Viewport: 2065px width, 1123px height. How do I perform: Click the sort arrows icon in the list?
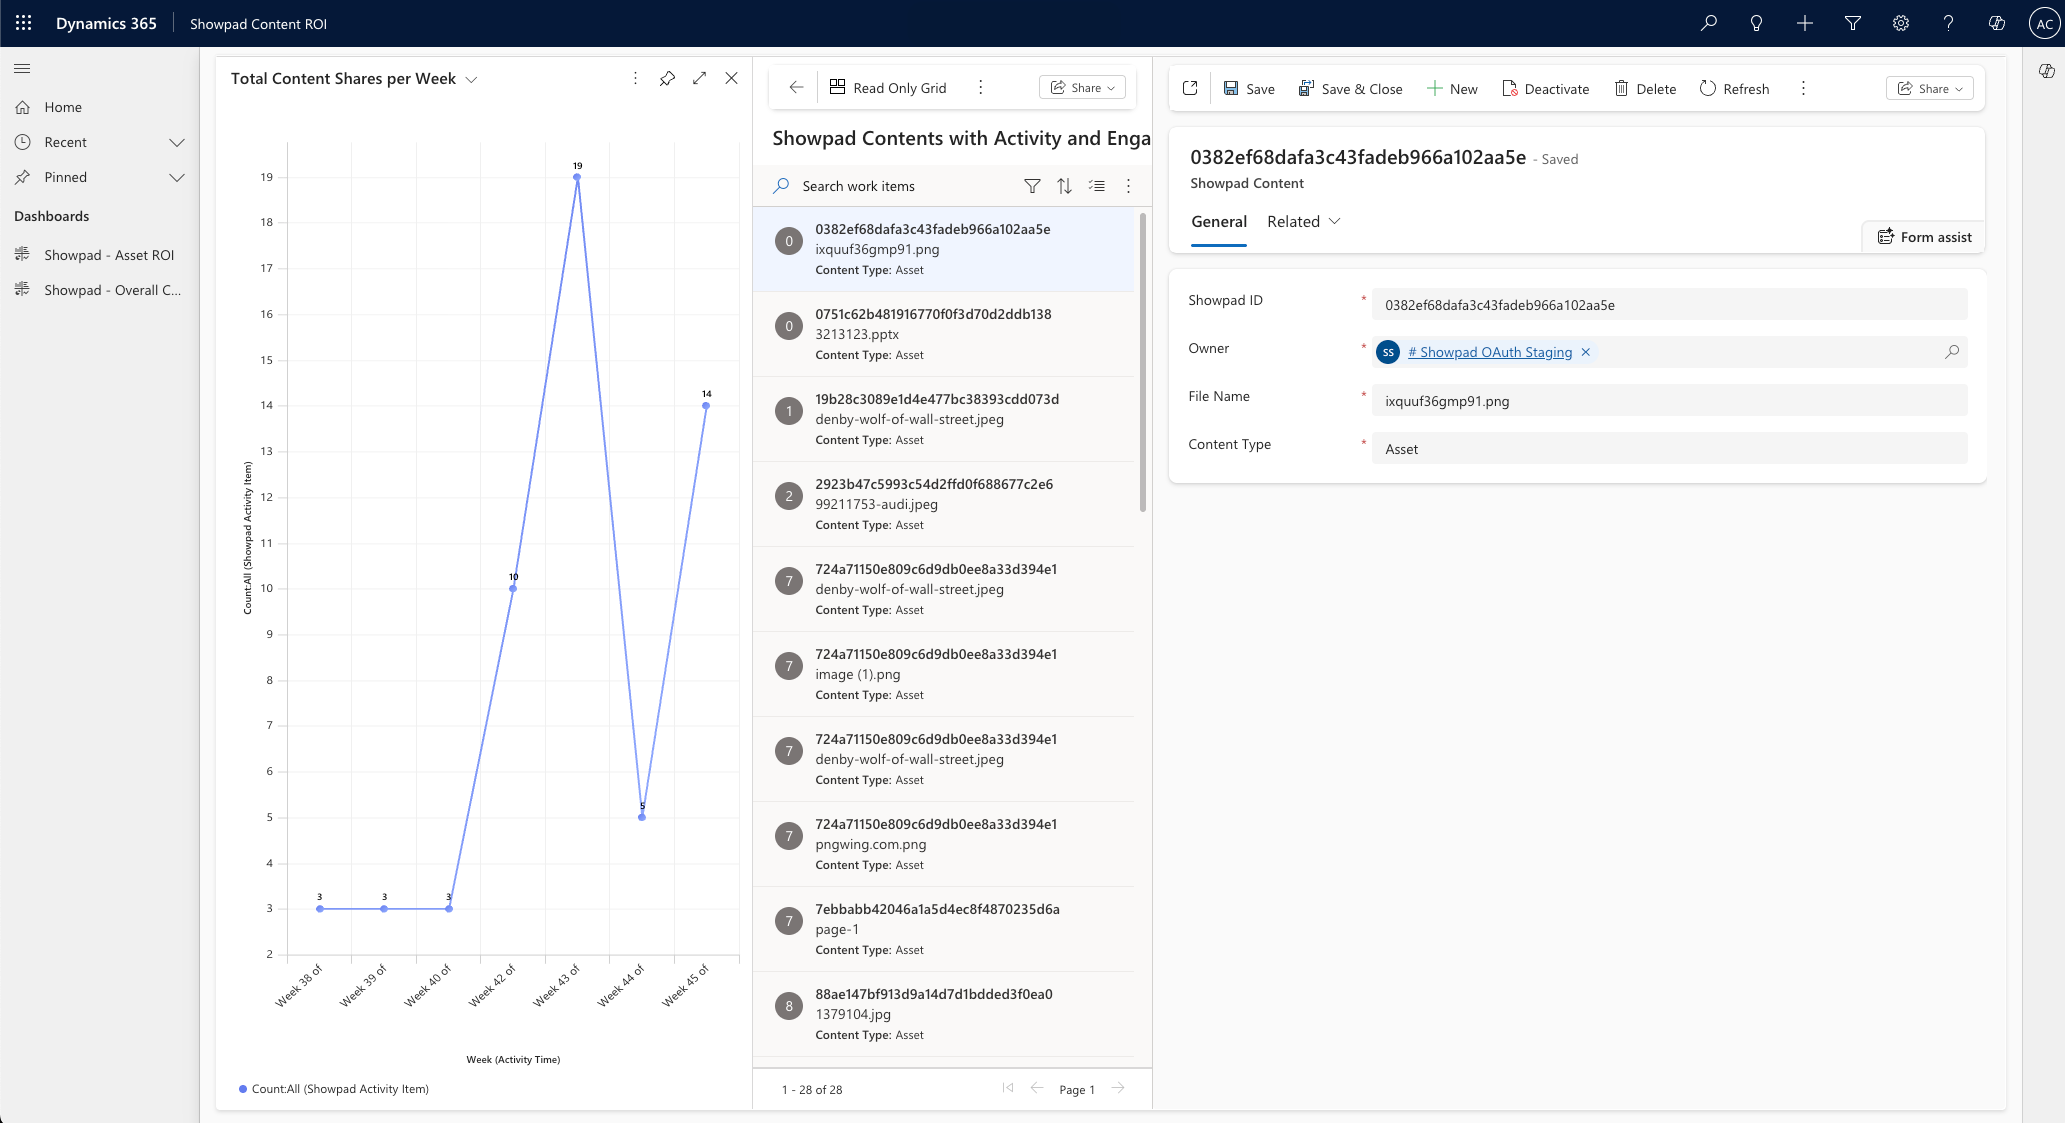[x=1064, y=186]
